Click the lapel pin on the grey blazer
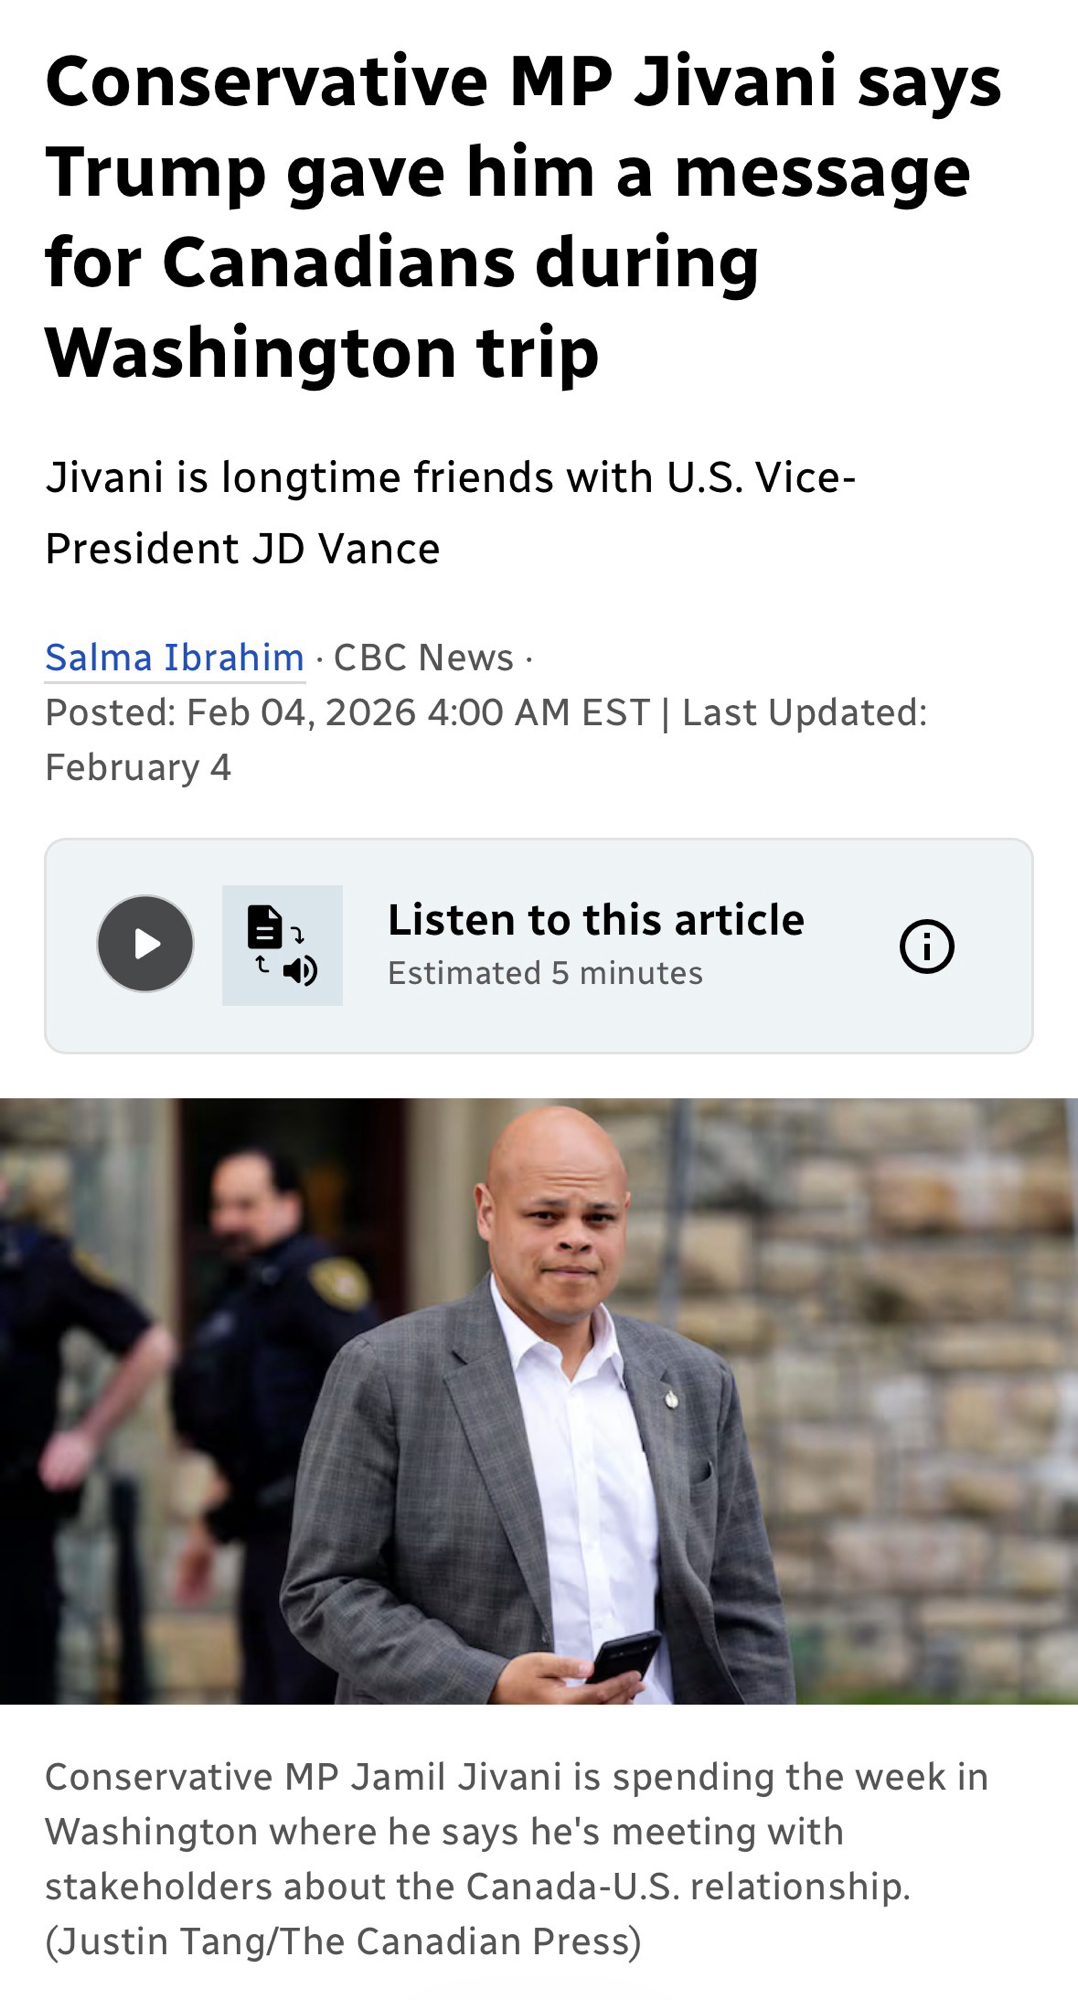 point(672,1398)
